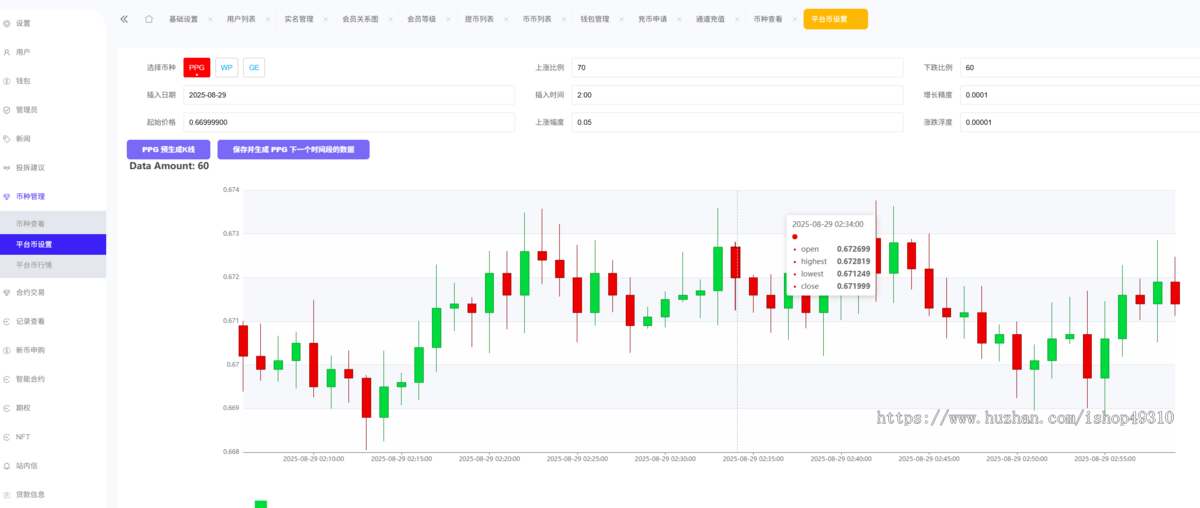This screenshot has width=1200, height=508.
Task: Focus the 上涨比例 input field
Action: pyautogui.click(x=737, y=67)
